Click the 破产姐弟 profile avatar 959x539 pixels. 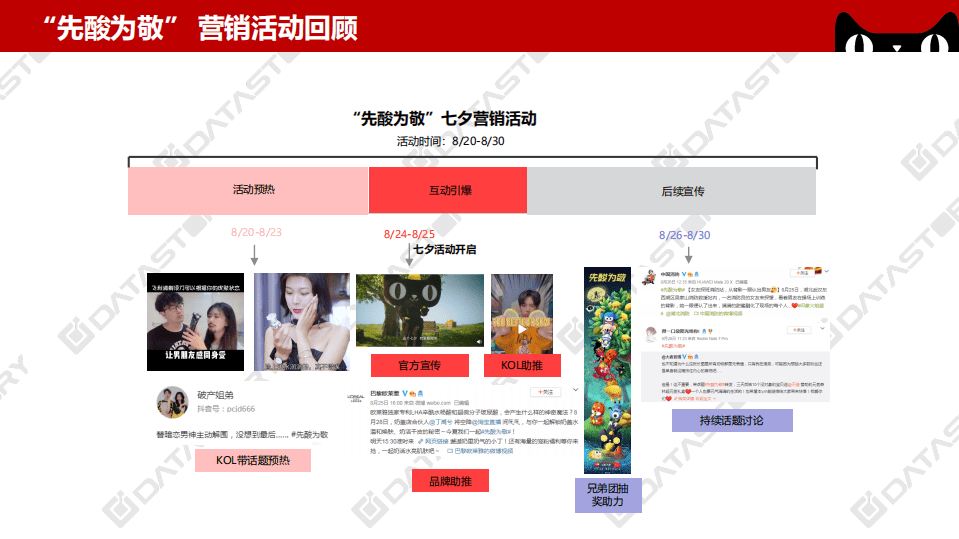point(172,402)
